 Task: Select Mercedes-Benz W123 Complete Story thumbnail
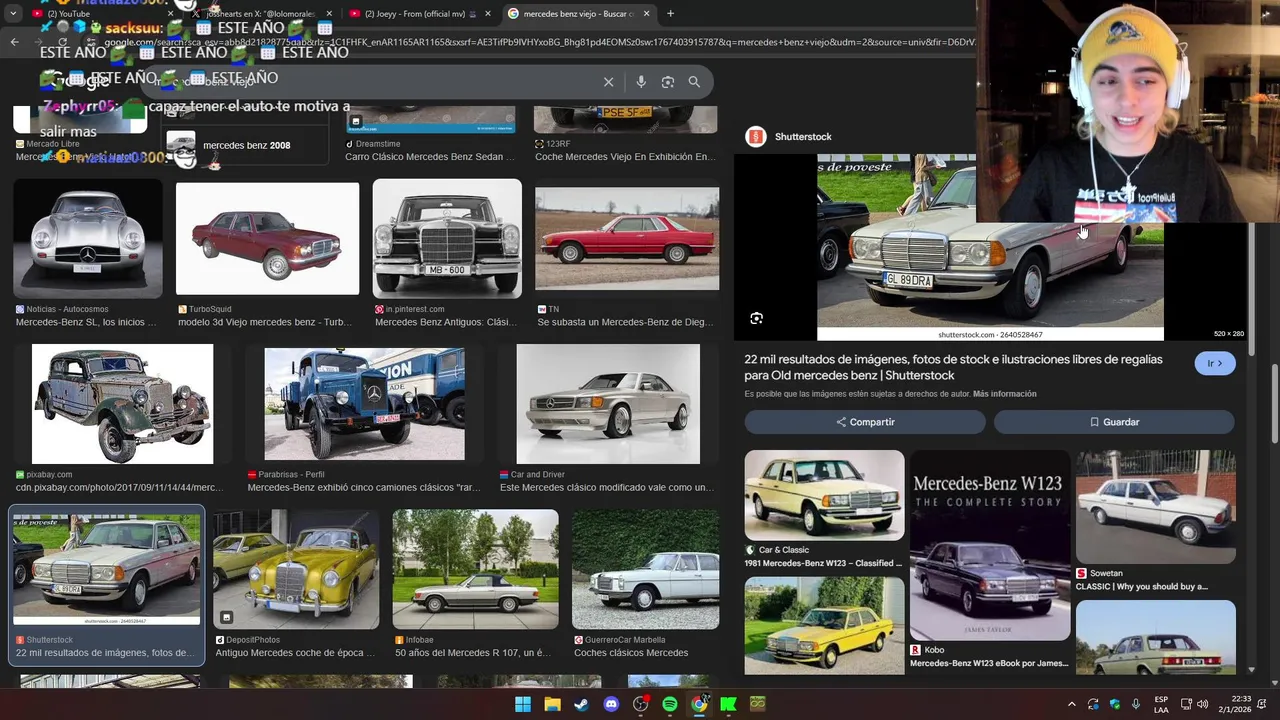pyautogui.click(x=990, y=545)
